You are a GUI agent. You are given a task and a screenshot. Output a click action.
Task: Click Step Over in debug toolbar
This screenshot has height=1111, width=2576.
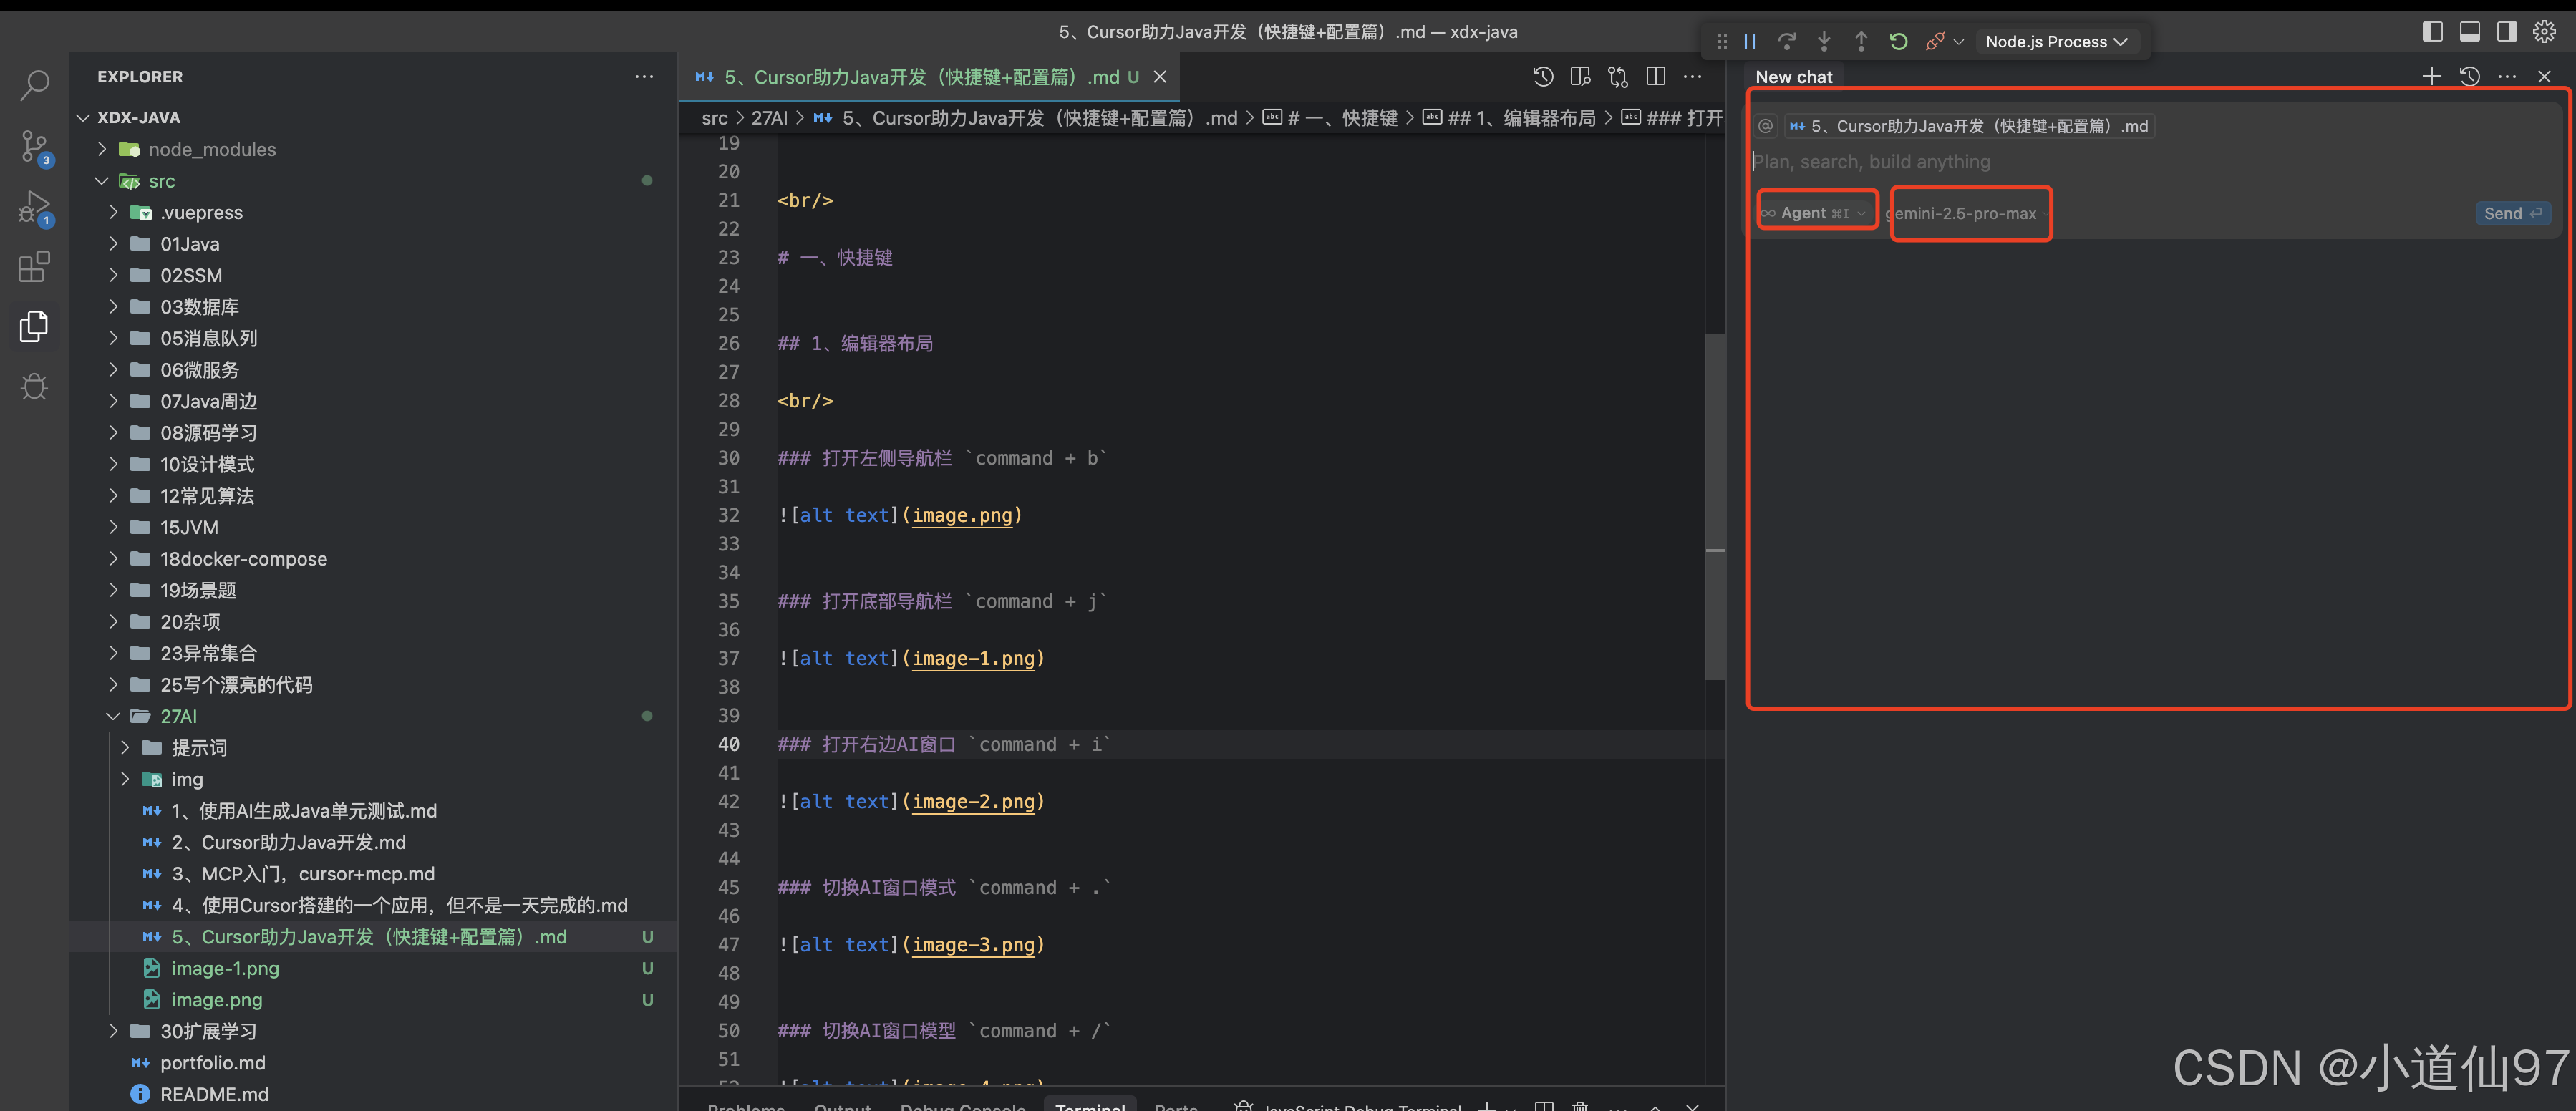point(1787,42)
